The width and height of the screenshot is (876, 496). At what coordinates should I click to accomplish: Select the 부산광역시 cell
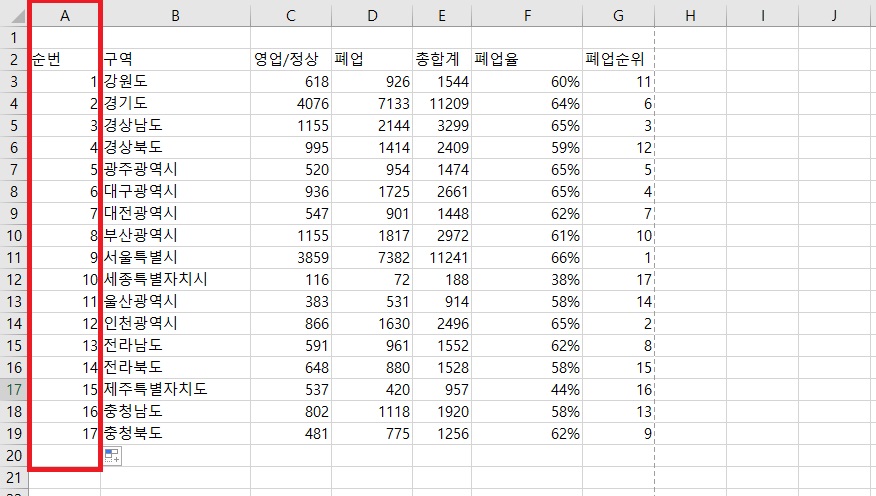[x=175, y=236]
